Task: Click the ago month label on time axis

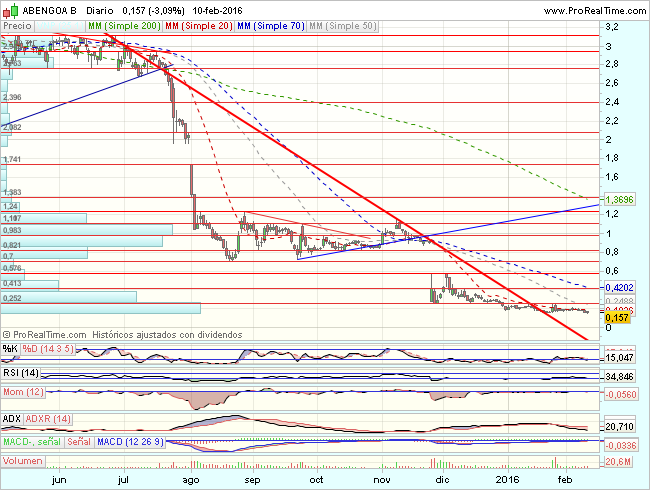Action: point(191,480)
